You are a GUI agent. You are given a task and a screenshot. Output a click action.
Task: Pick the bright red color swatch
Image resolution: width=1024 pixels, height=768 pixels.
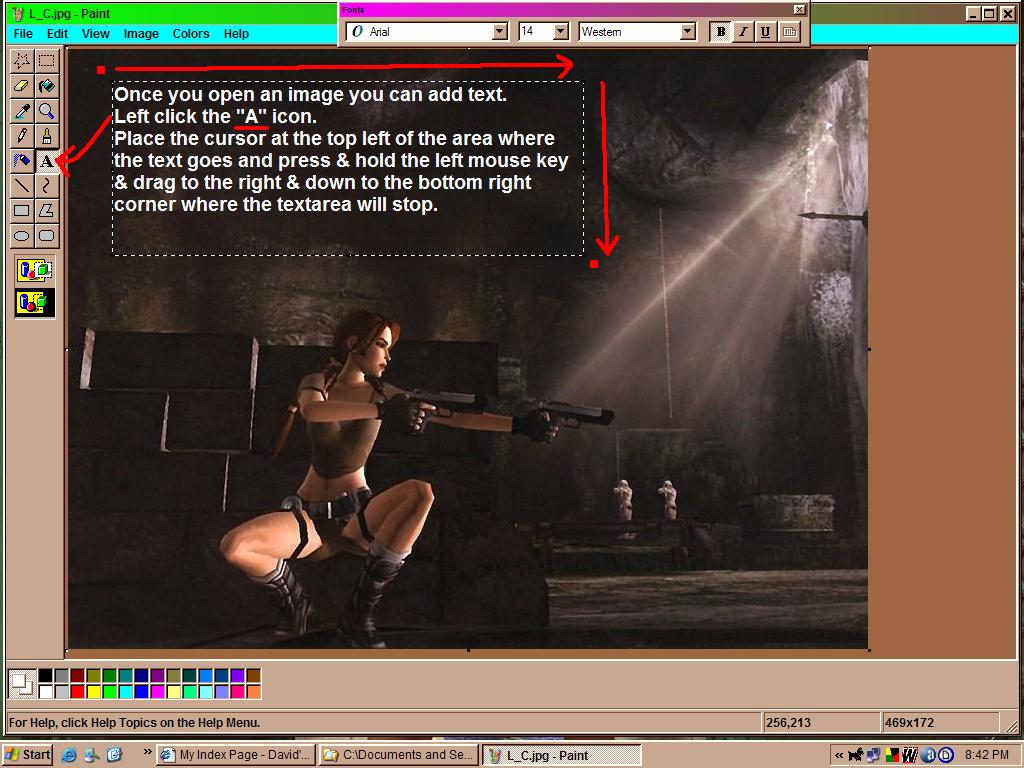click(78, 692)
